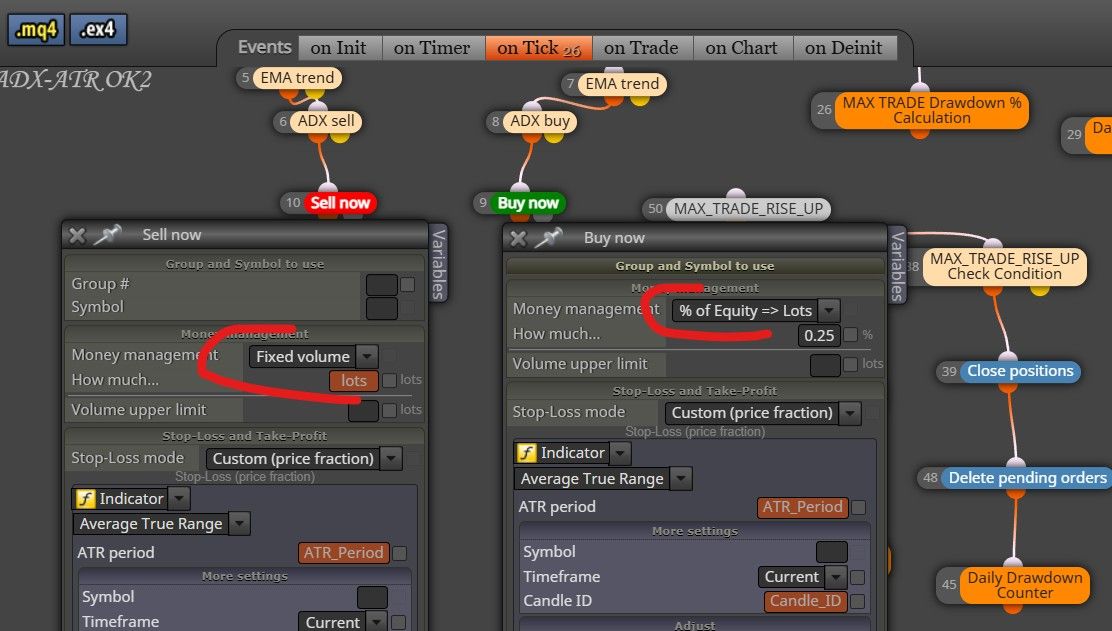Toggle checkbox next to lots field in Sell now
The width and height of the screenshot is (1112, 631).
click(x=389, y=381)
